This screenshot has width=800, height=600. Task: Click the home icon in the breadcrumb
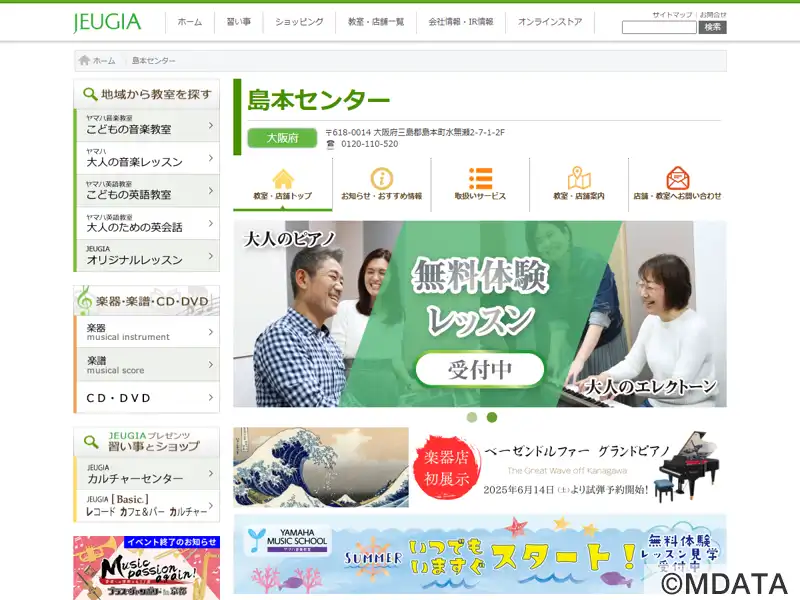(x=84, y=60)
